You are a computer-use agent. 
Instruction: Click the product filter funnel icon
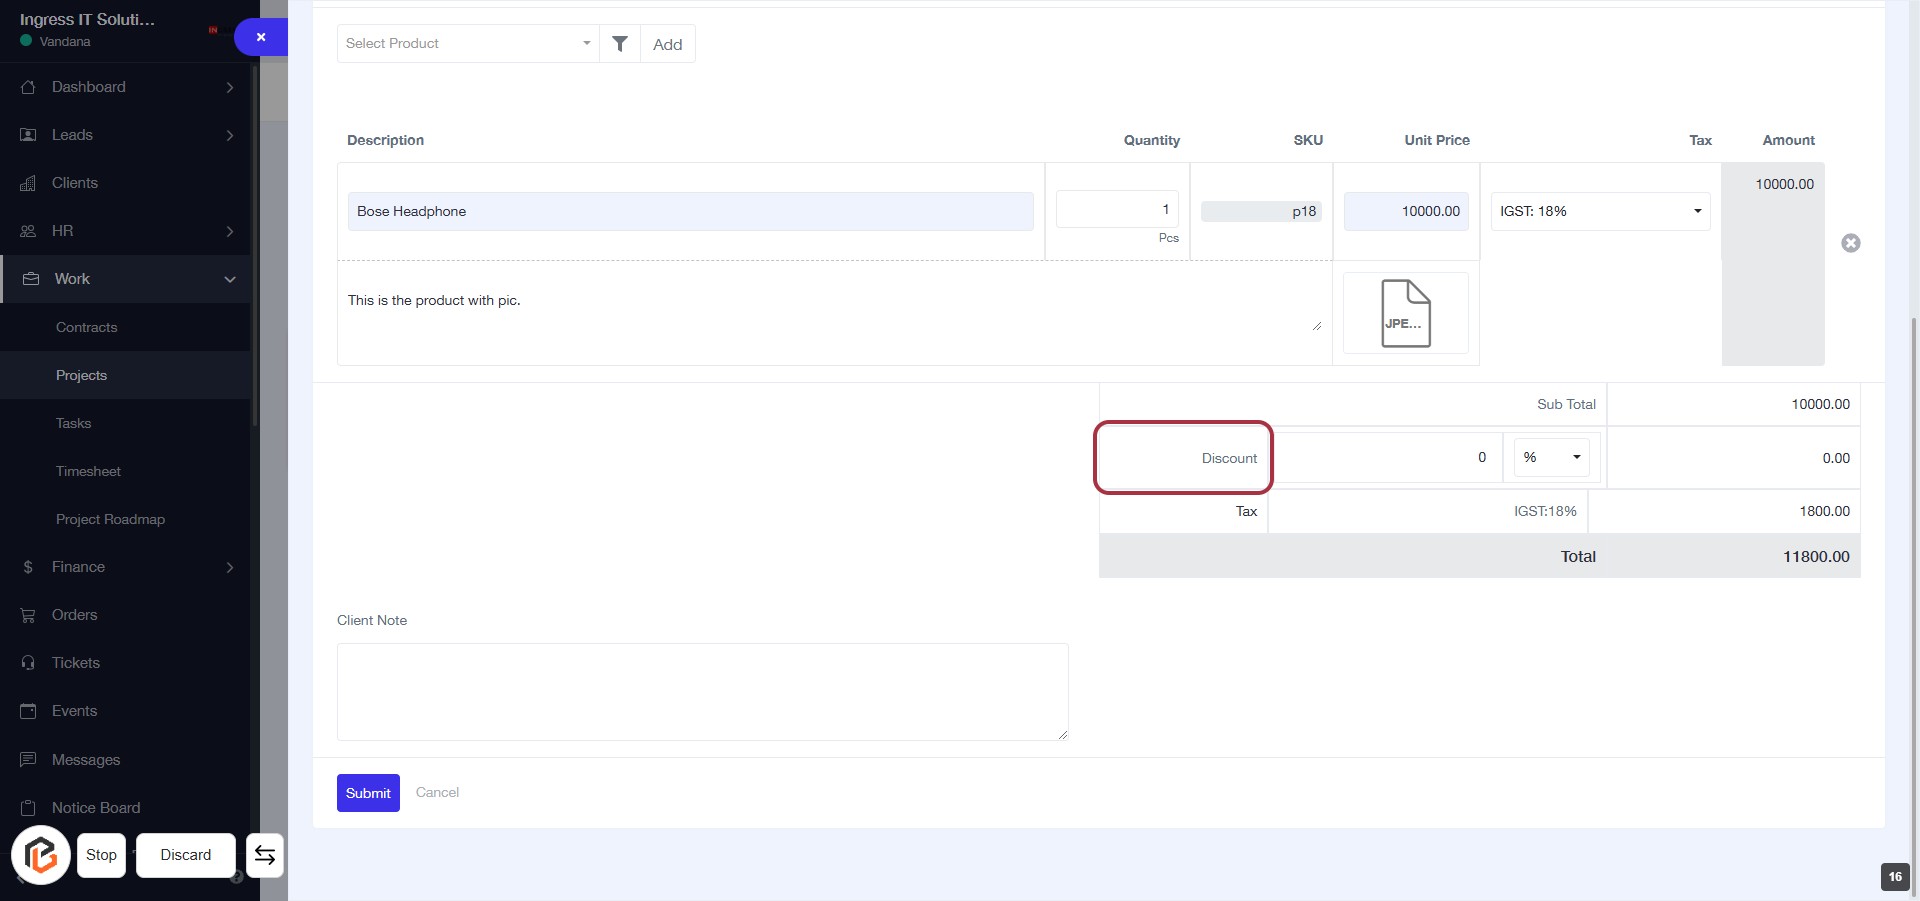point(620,43)
